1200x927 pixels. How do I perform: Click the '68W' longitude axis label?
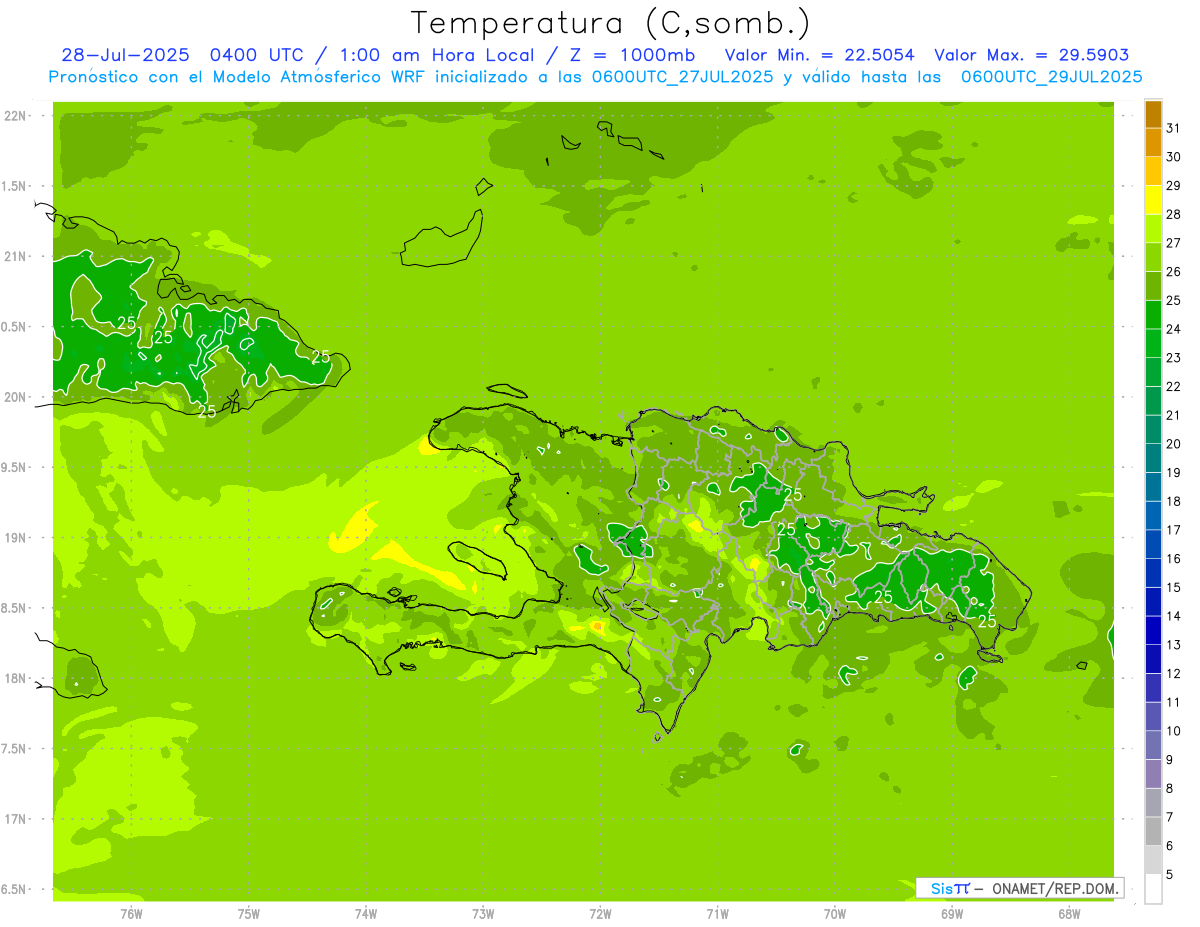pyautogui.click(x=1069, y=914)
